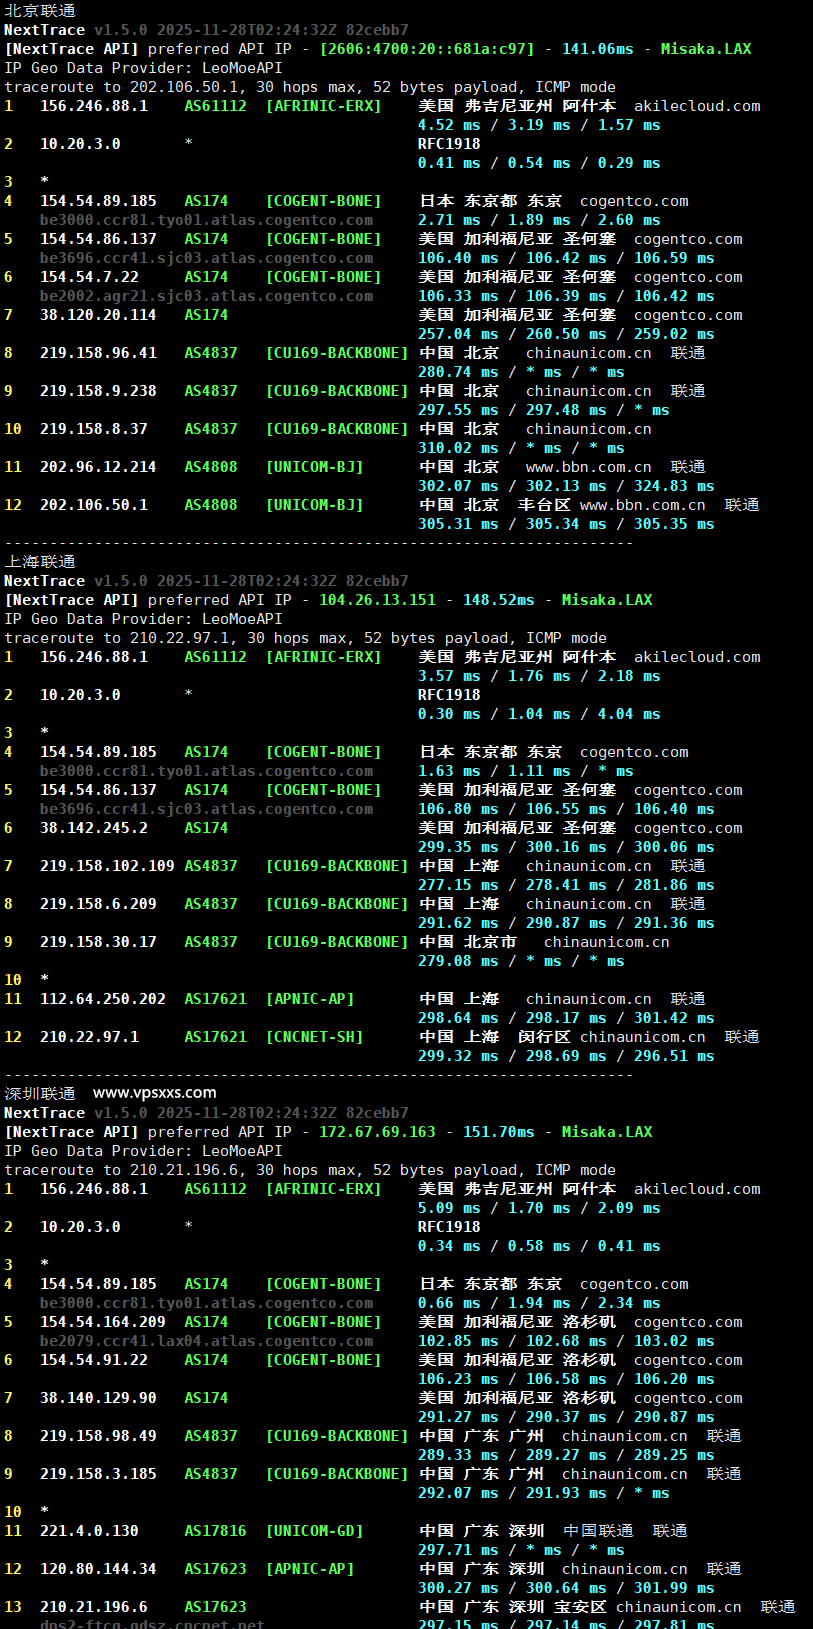Select hop IP 221.4.0.130
Screen dimensions: 813x1629
[x=89, y=1531]
